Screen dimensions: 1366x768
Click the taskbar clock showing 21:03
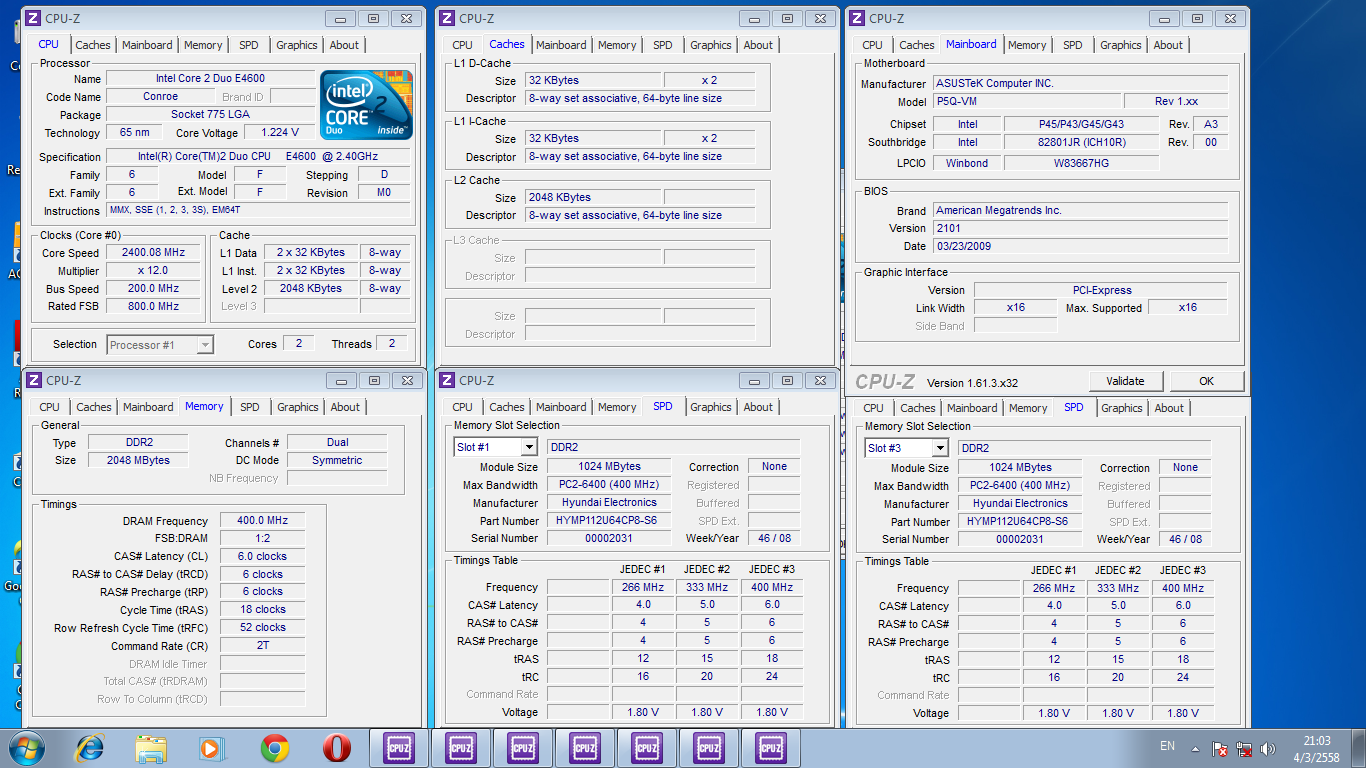tap(1316, 748)
